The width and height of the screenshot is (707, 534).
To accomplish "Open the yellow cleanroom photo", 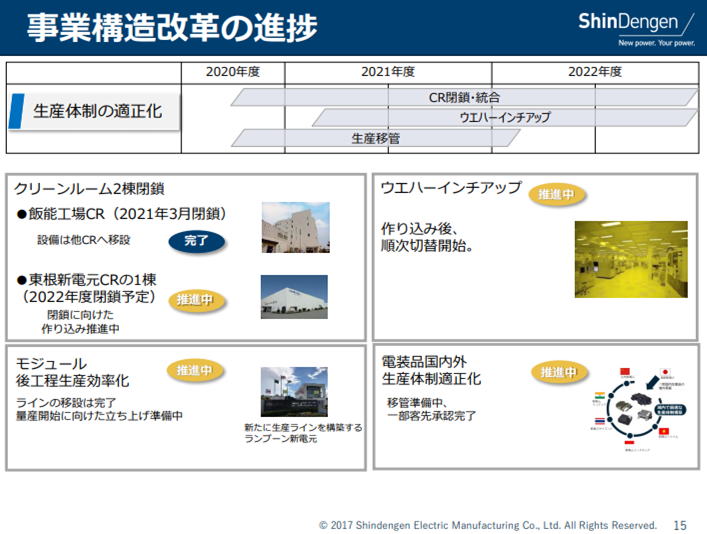I will 631,259.
